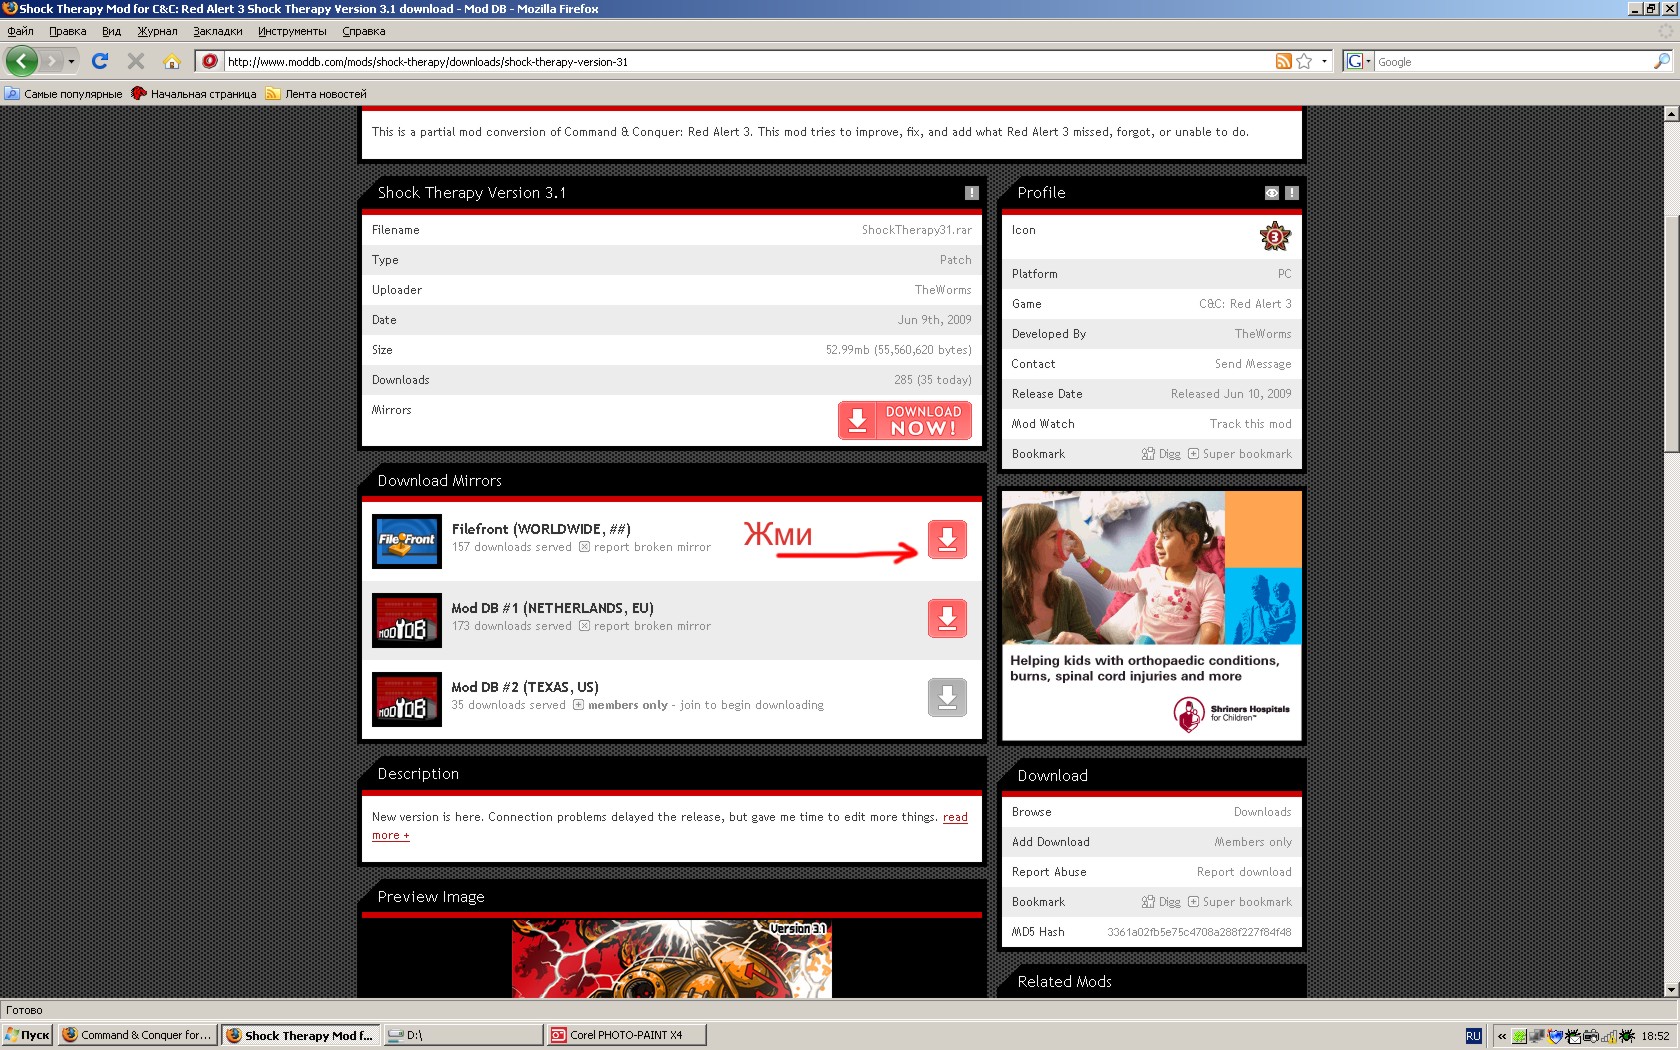The image size is (1680, 1050).
Task: Click the Report download link
Action: 1244,872
